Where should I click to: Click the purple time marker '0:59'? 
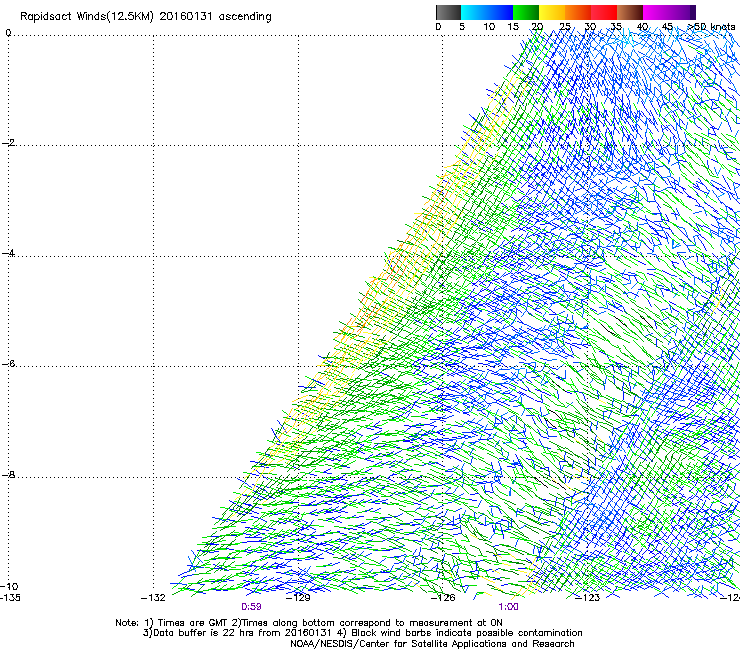click(x=252, y=607)
